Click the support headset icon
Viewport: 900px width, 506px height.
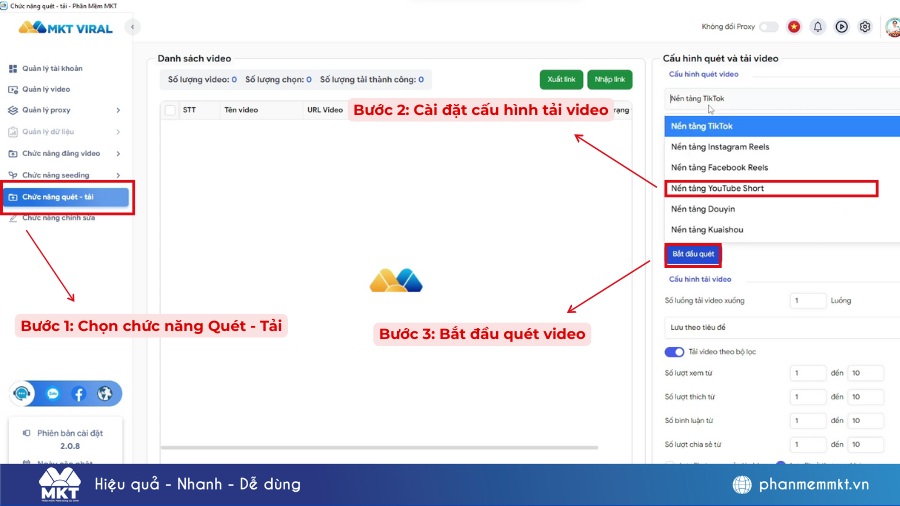[22, 394]
